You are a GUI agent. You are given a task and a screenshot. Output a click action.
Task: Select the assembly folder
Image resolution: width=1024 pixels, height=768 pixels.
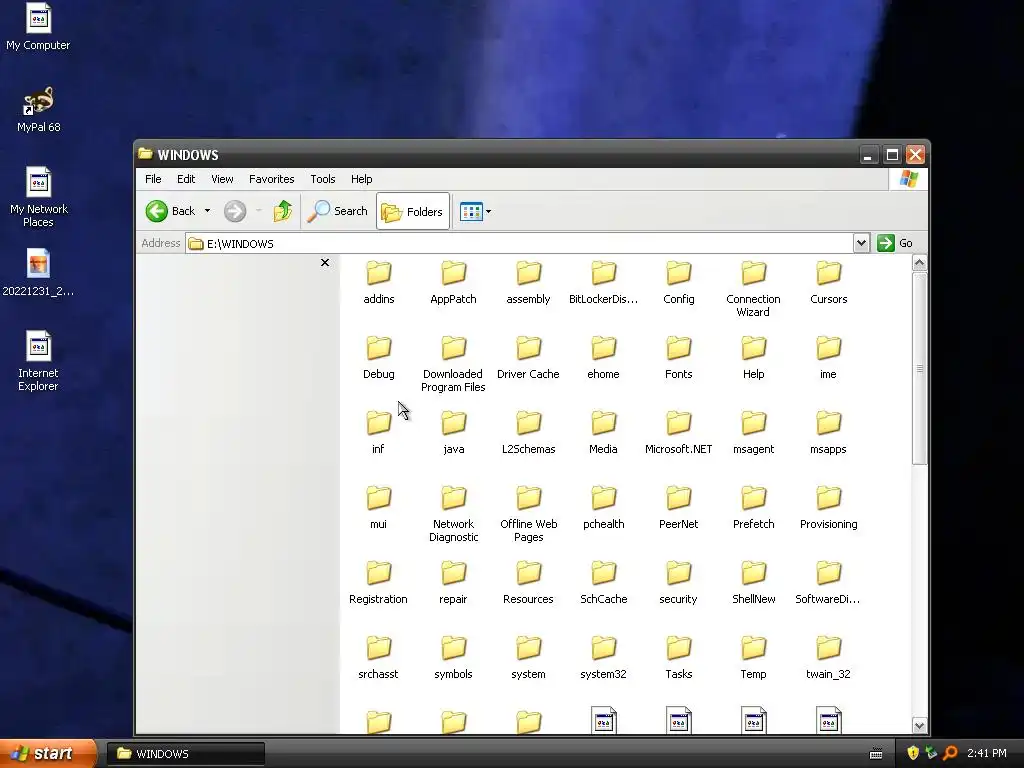528,283
